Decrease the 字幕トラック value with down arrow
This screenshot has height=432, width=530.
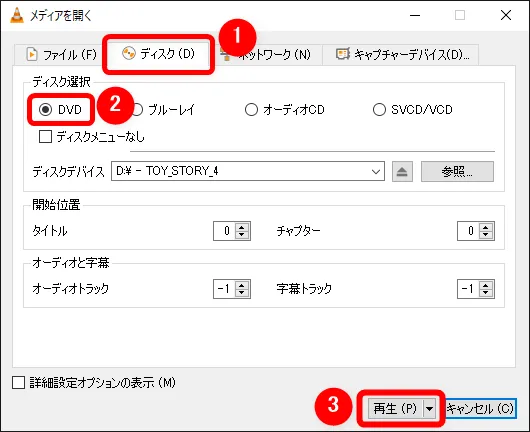[x=486, y=293]
